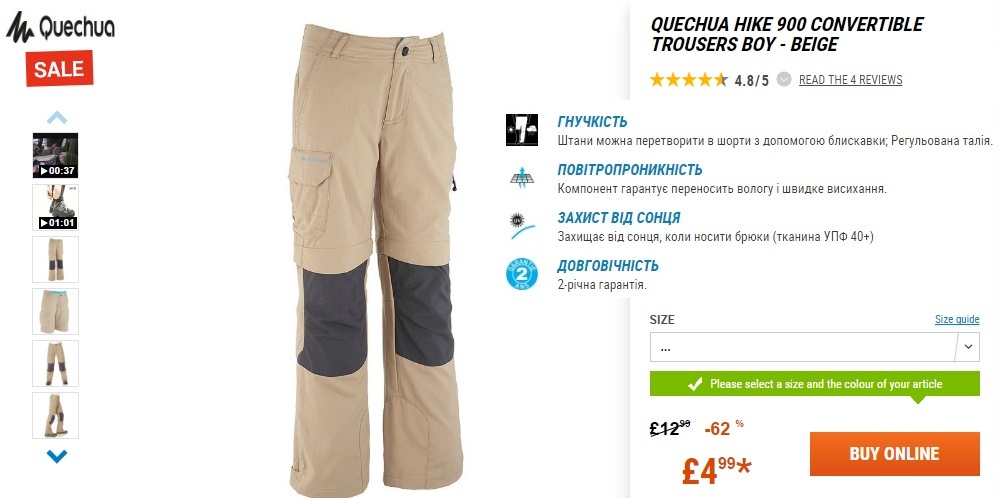
Task: Click the 2-year guarantee badge icon
Action: (x=522, y=275)
